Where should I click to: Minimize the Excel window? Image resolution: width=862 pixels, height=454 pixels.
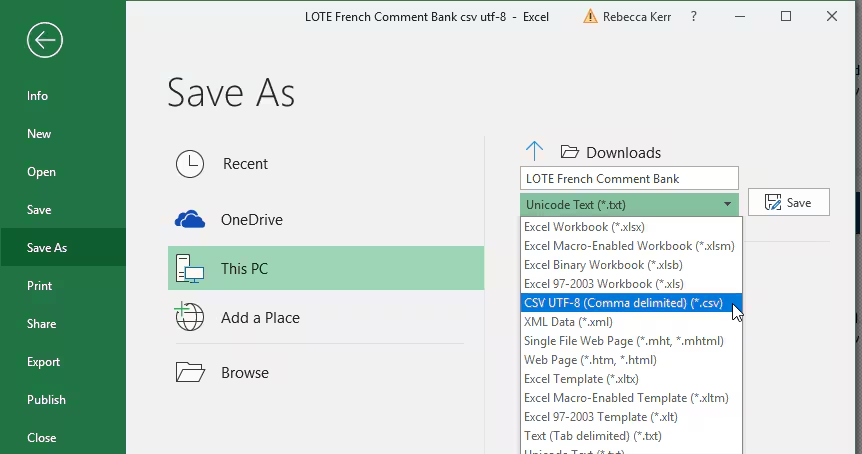coord(740,16)
